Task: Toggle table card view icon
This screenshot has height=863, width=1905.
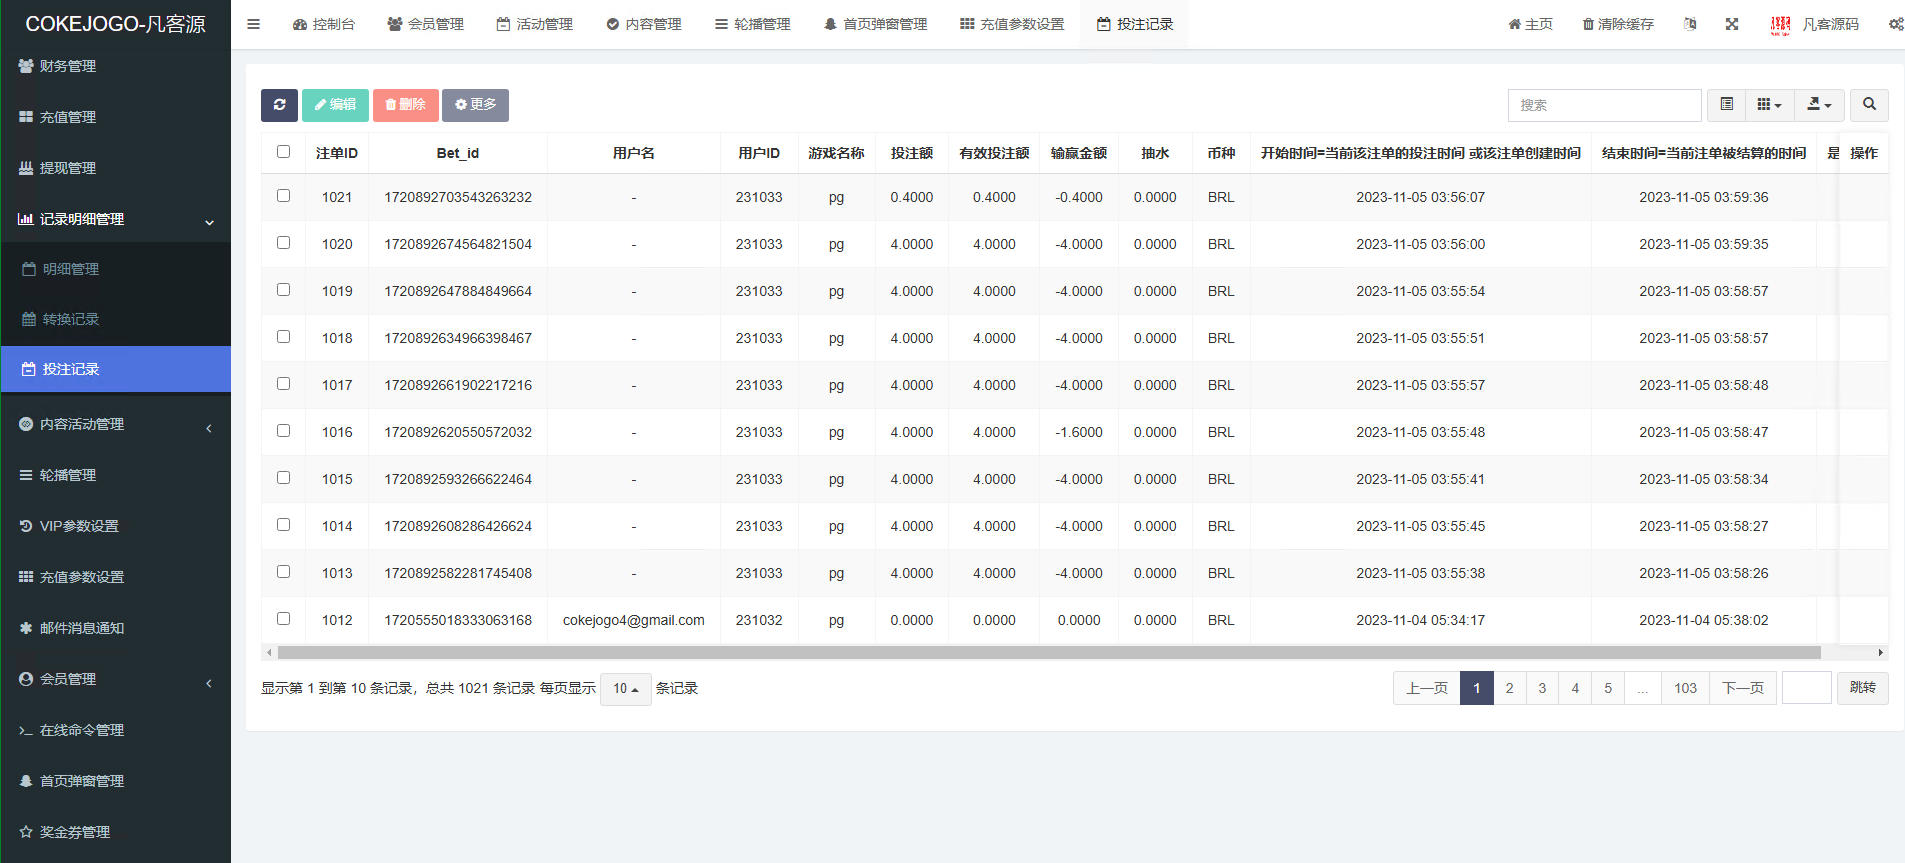Action: (1726, 105)
